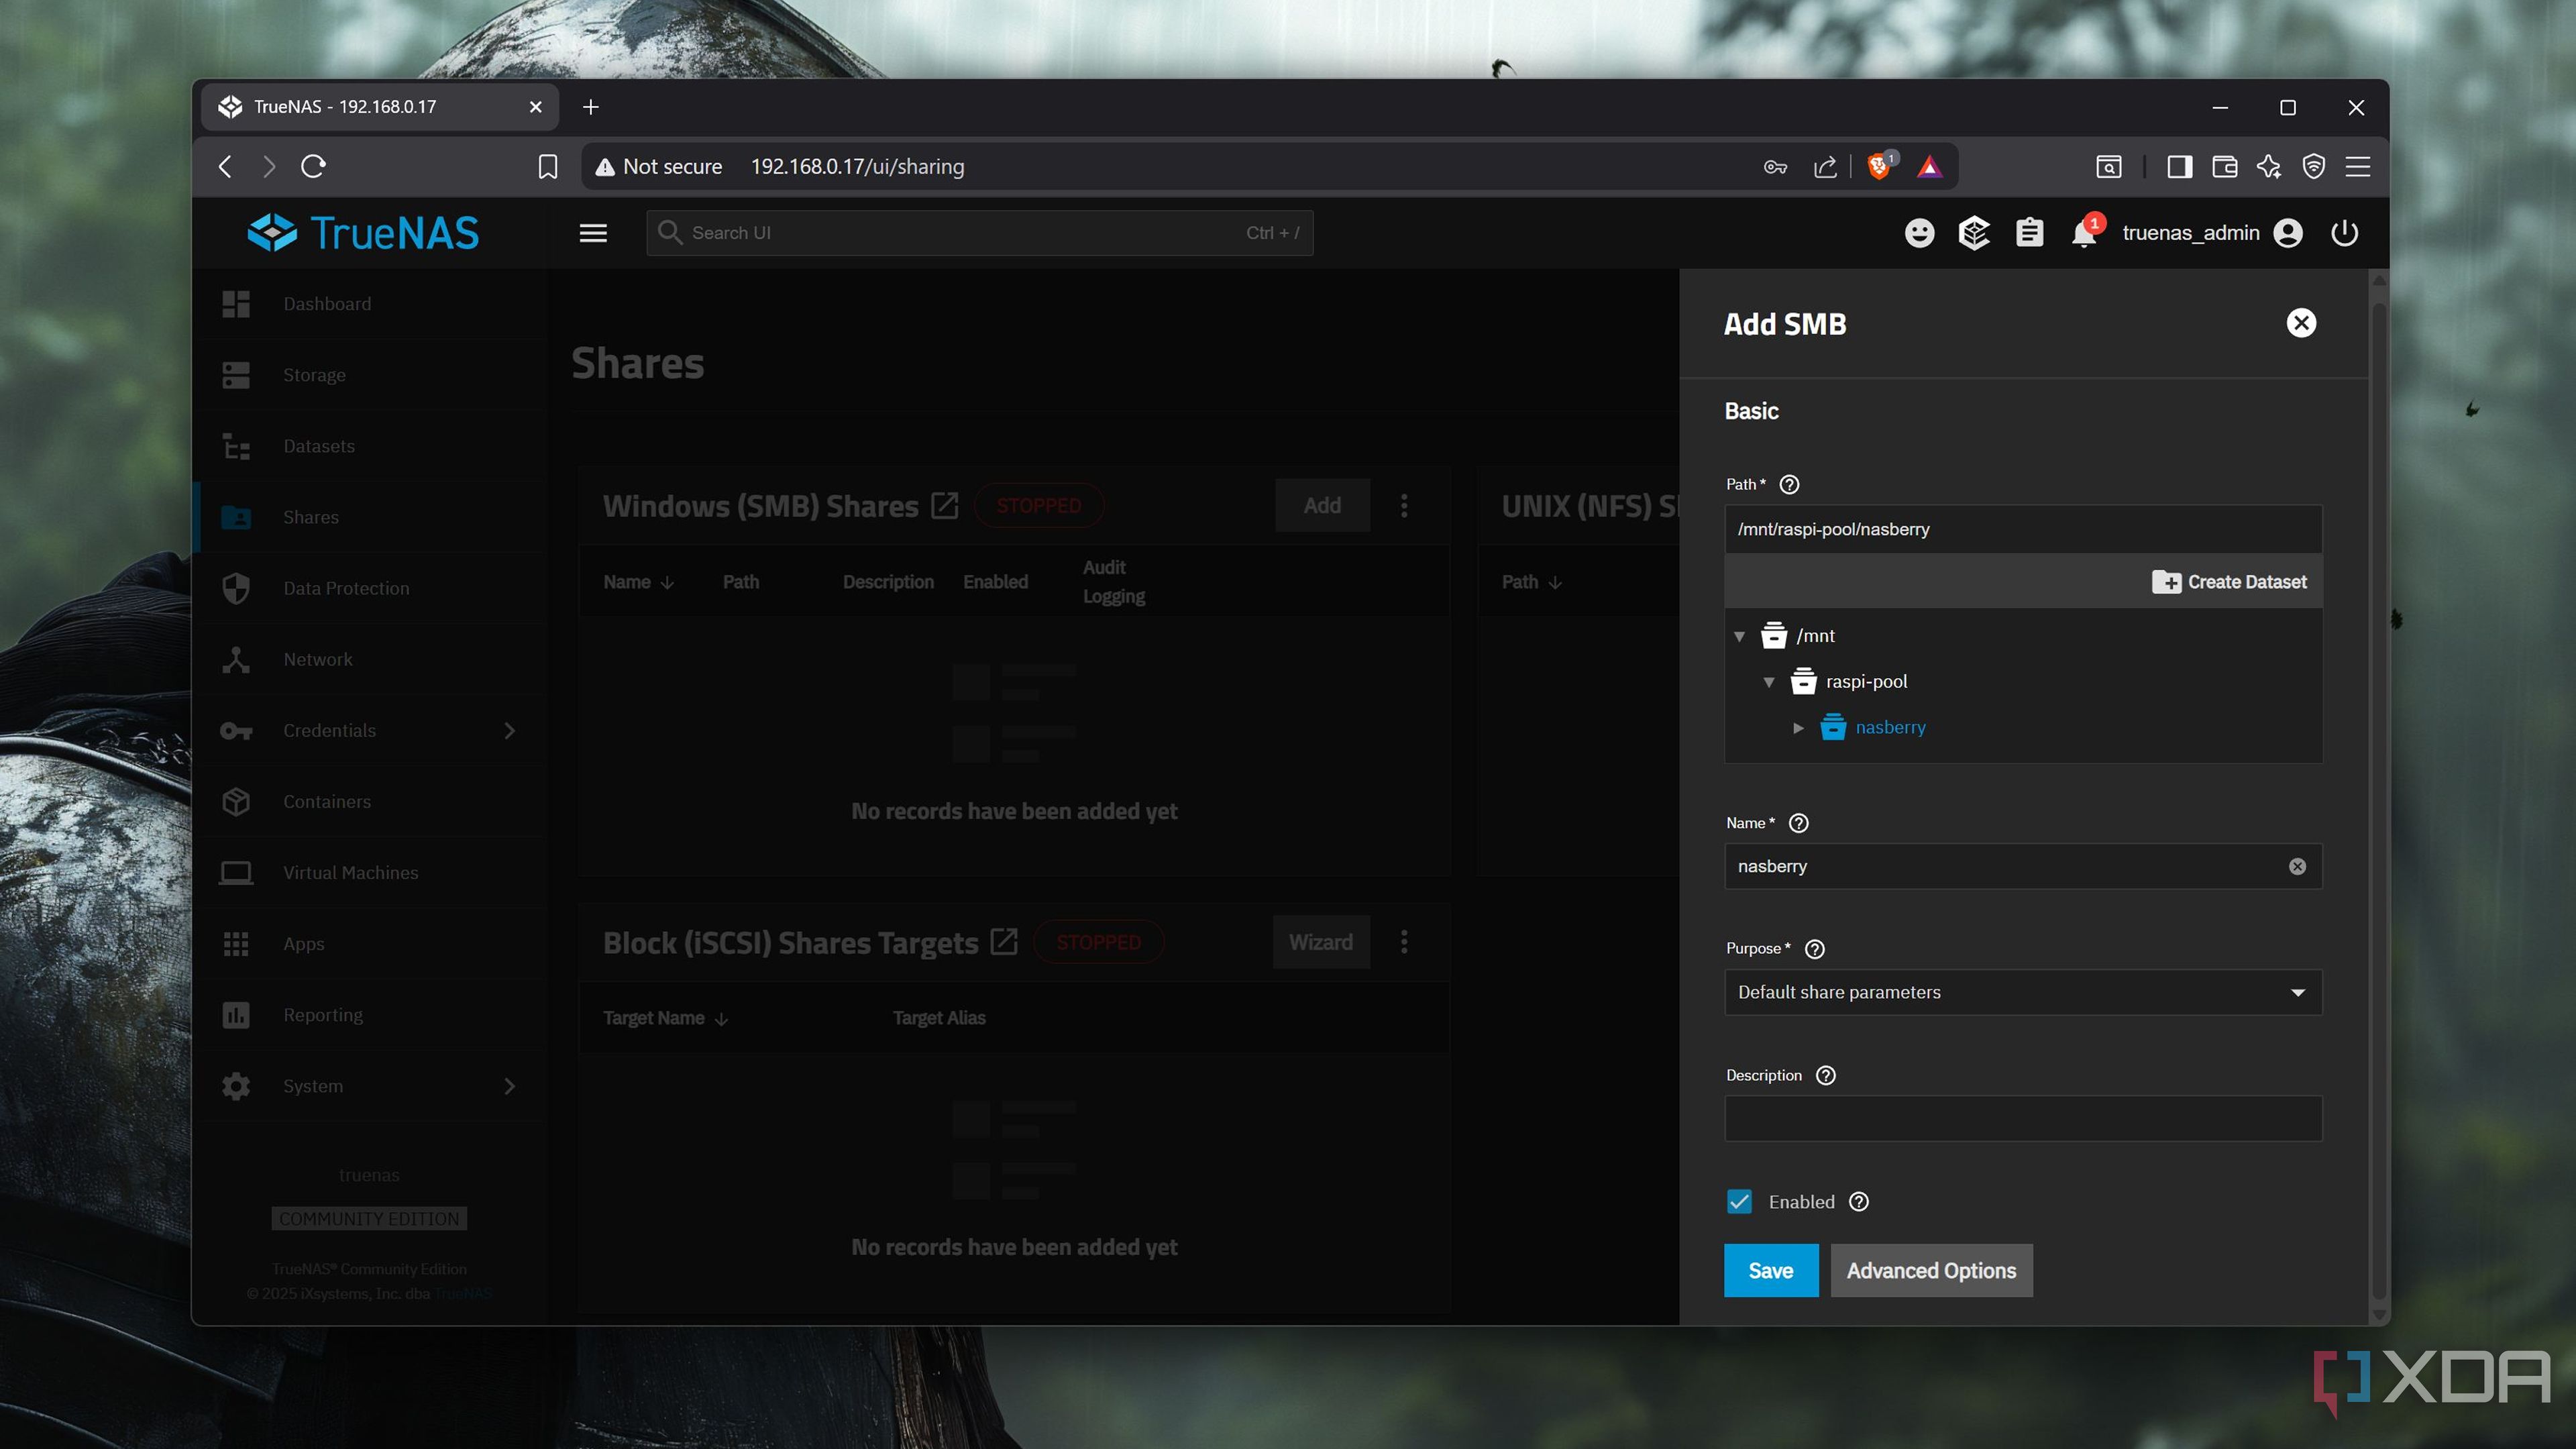
Task: Open the Purpose dropdown
Action: pos(2022,992)
